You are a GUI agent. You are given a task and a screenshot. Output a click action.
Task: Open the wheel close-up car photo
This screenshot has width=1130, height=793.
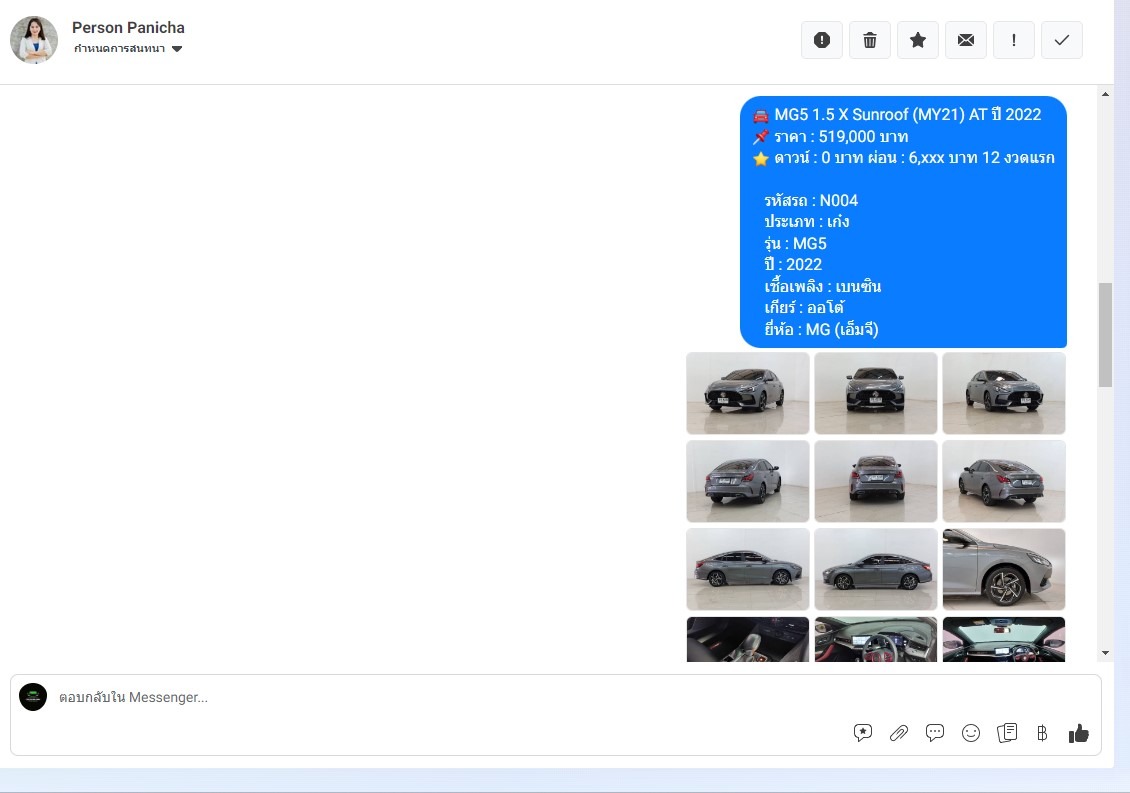(1004, 569)
